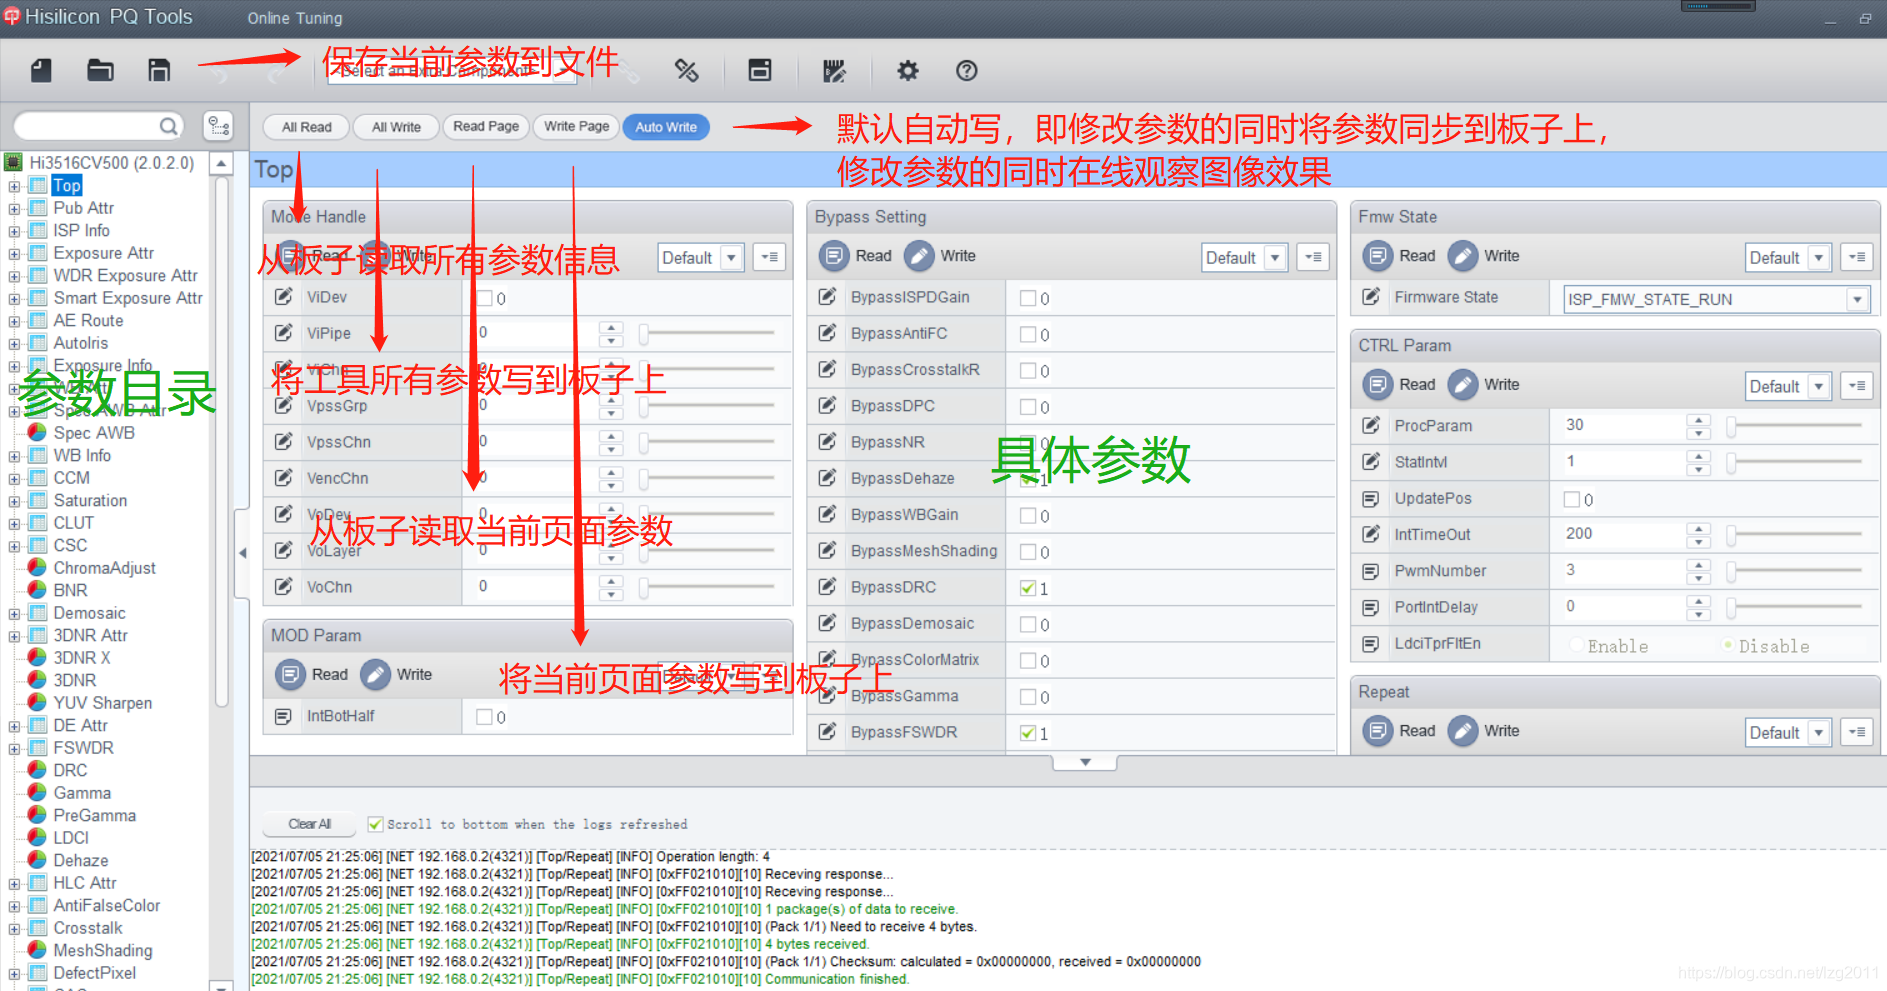Click Write icon in Fmw State panel

click(1463, 256)
